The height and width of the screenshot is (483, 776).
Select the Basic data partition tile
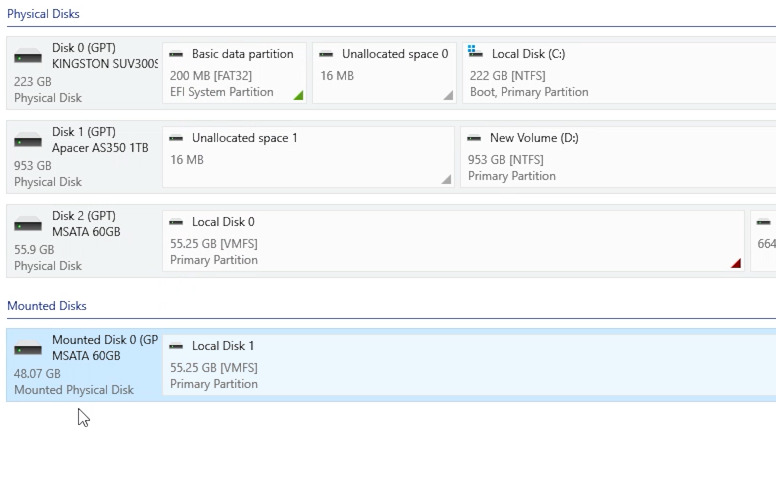235,73
